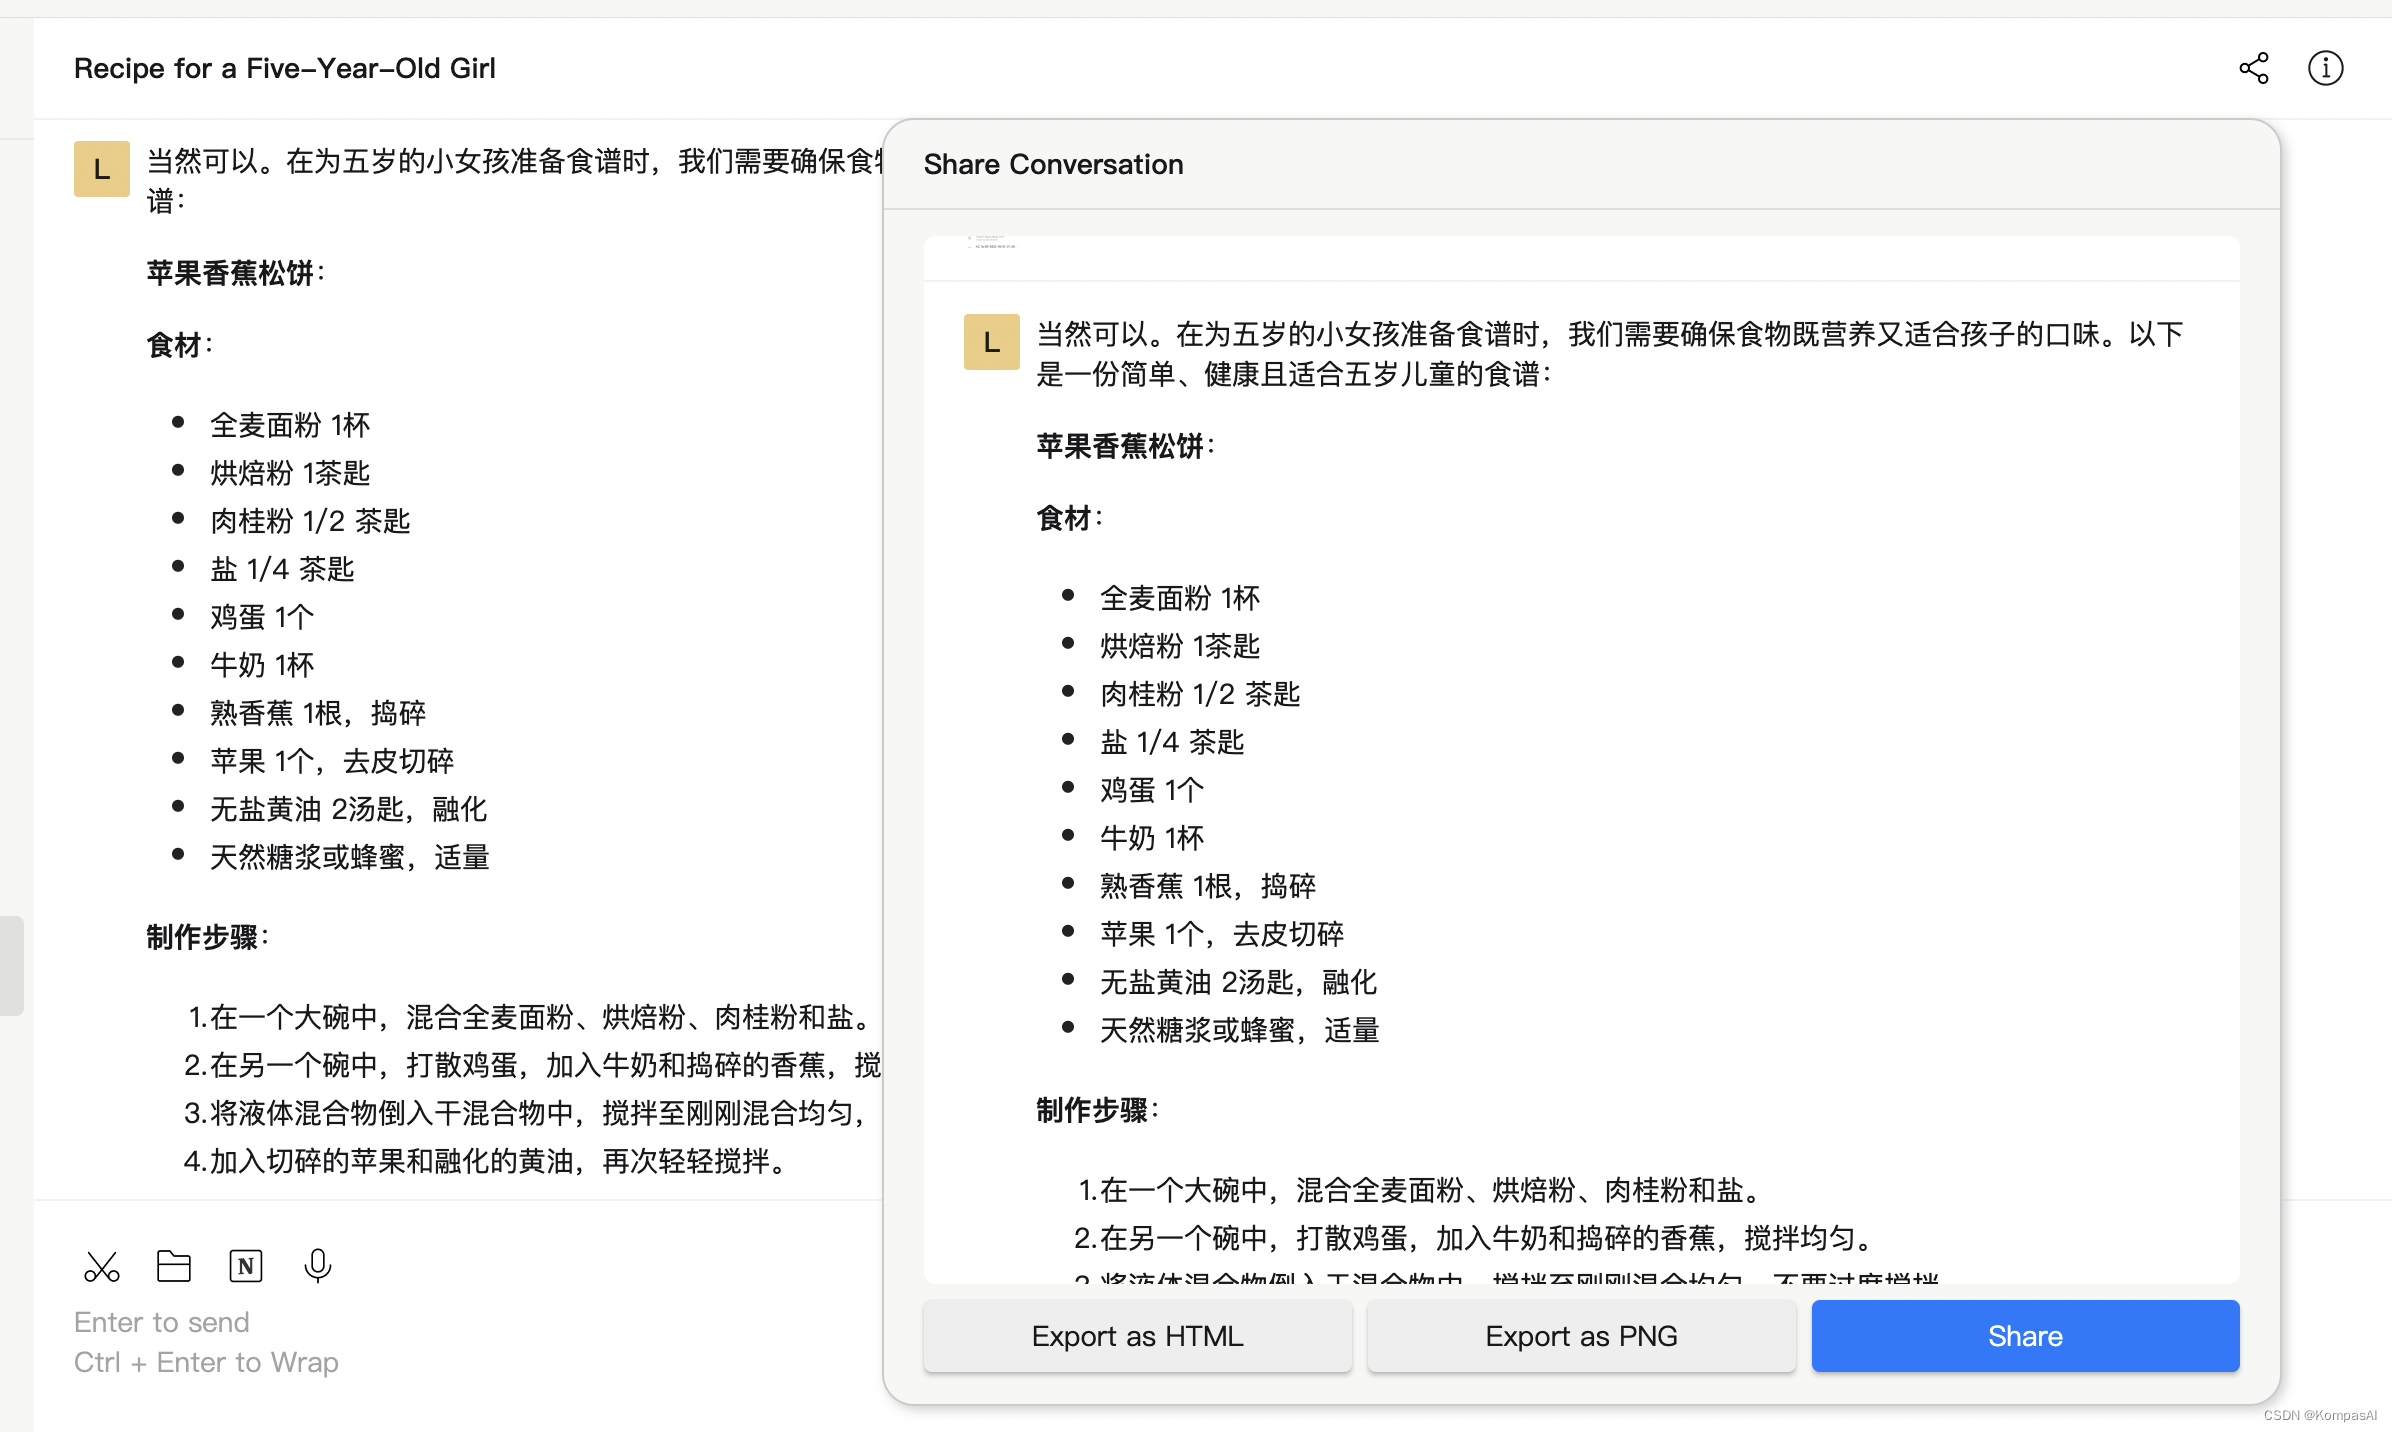
Task: Click the scissors clip icon
Action: tap(101, 1266)
